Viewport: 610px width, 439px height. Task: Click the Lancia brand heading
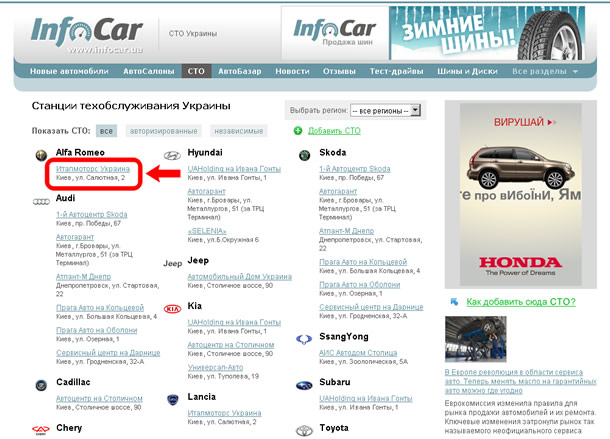pos(202,397)
